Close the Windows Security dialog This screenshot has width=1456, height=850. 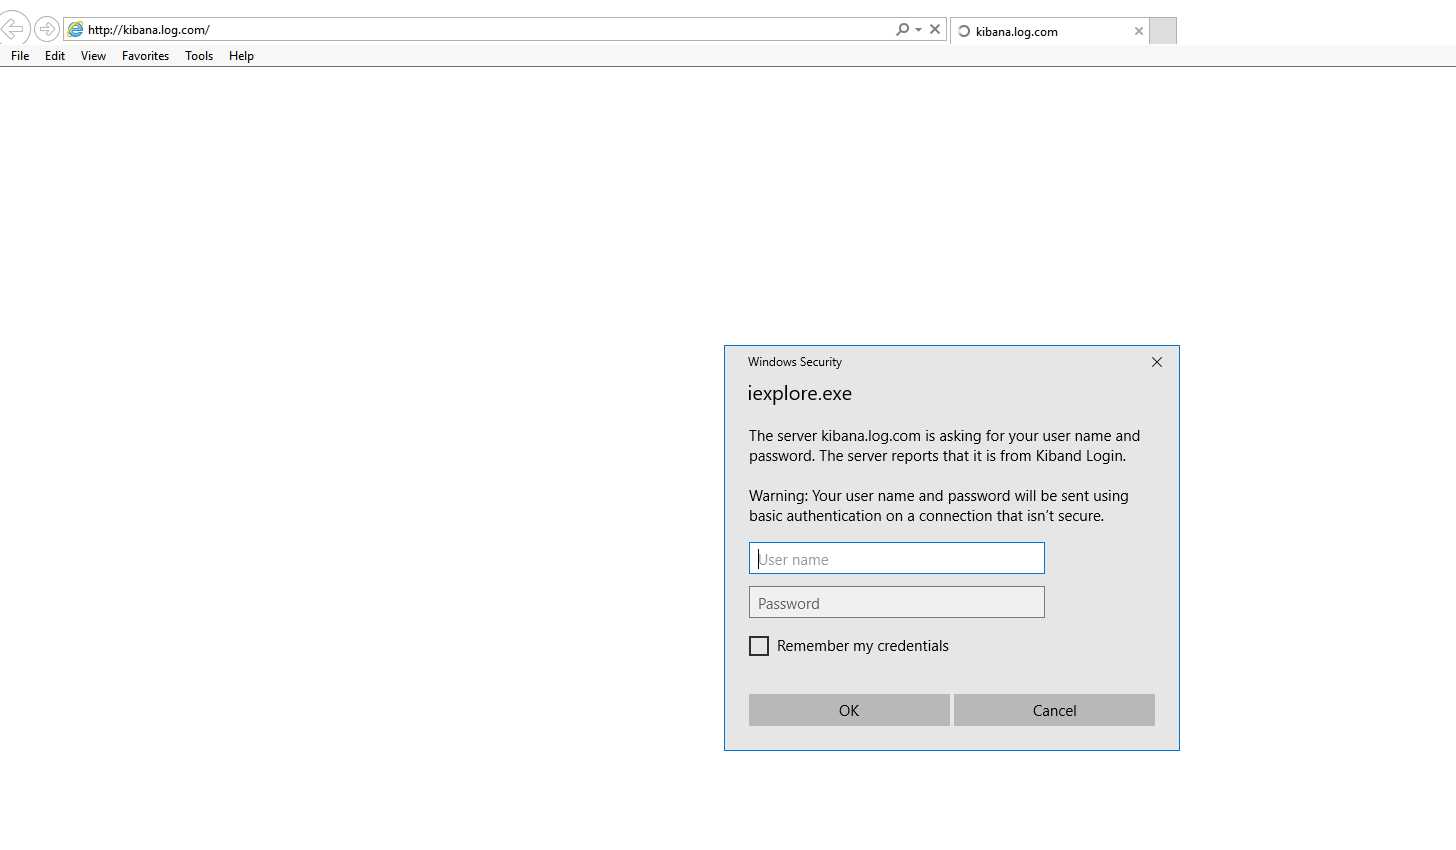[x=1157, y=362]
